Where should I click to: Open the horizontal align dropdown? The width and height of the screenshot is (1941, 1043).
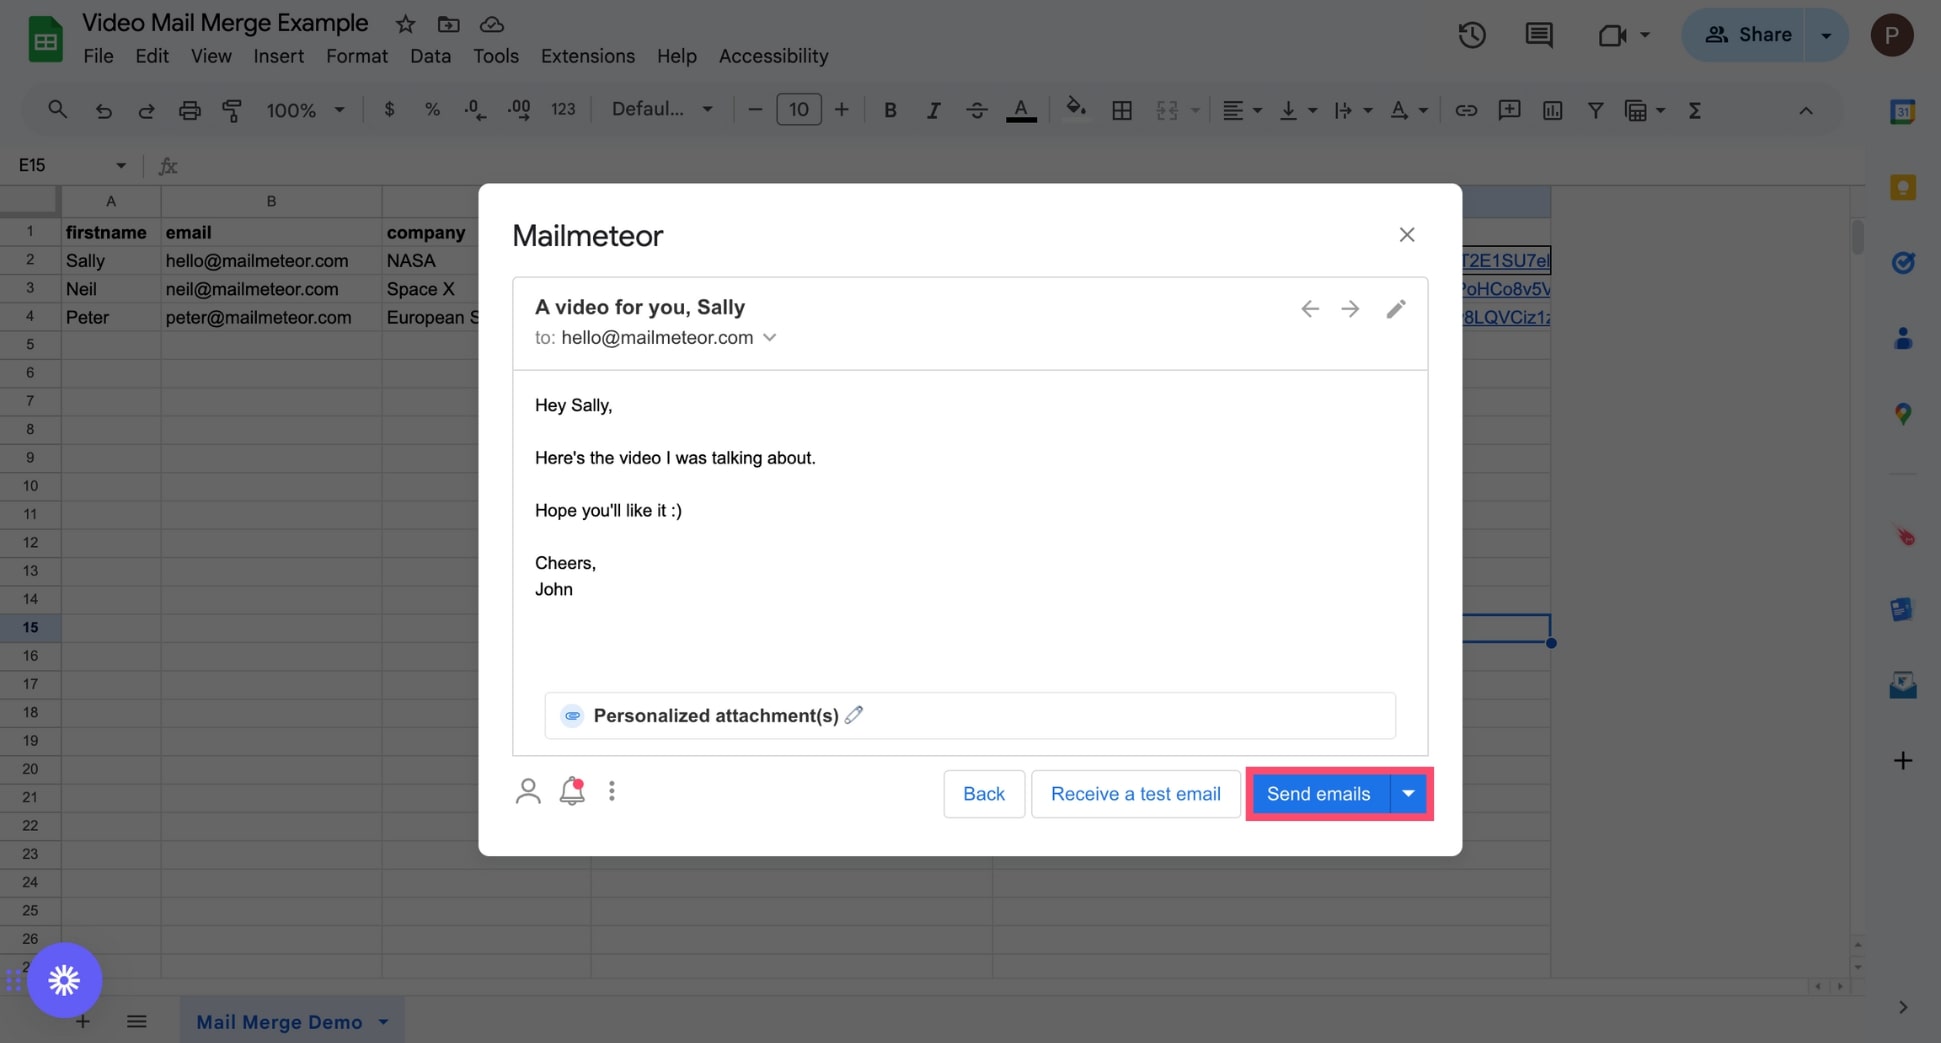pyautogui.click(x=1241, y=110)
